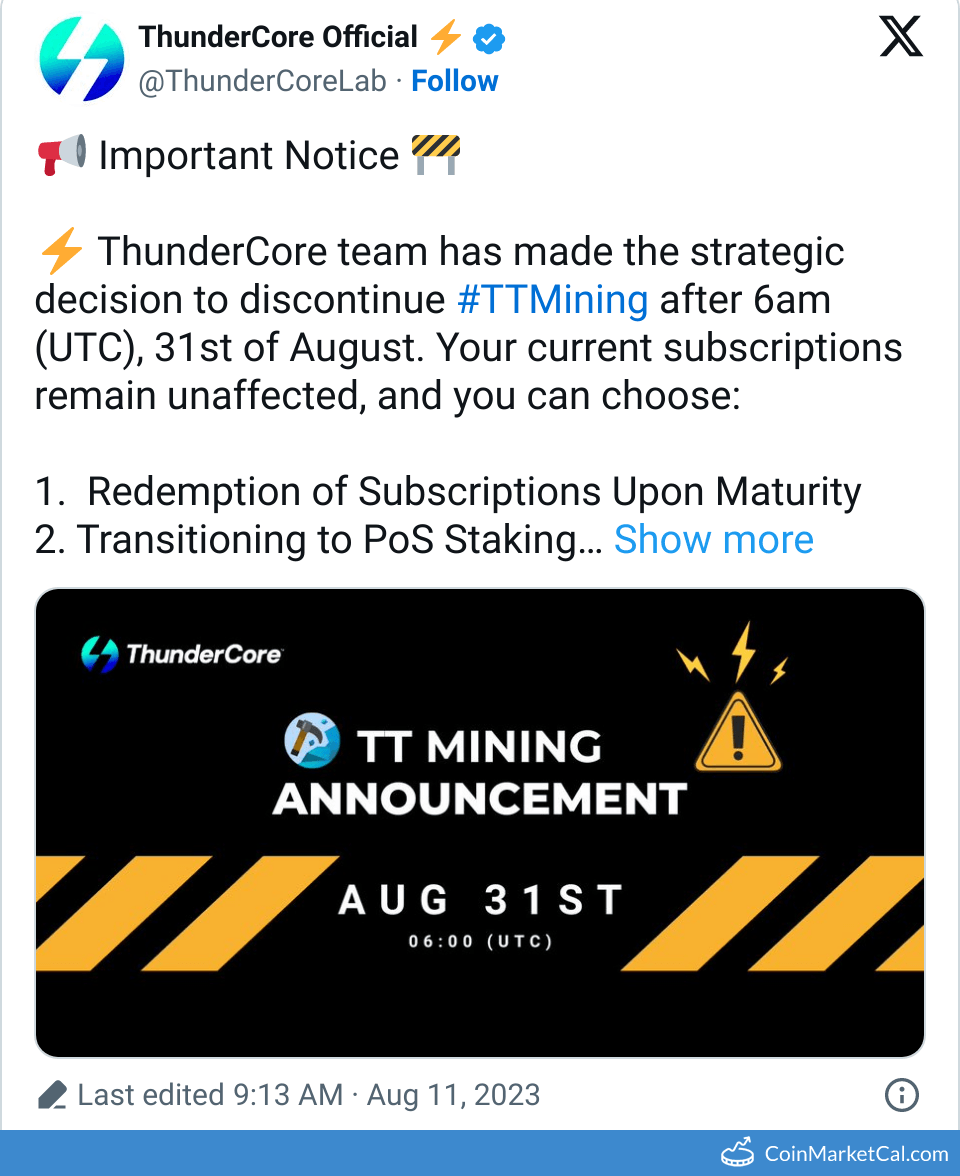Open the #TTMining hashtag
The image size is (960, 1176).
[552, 300]
